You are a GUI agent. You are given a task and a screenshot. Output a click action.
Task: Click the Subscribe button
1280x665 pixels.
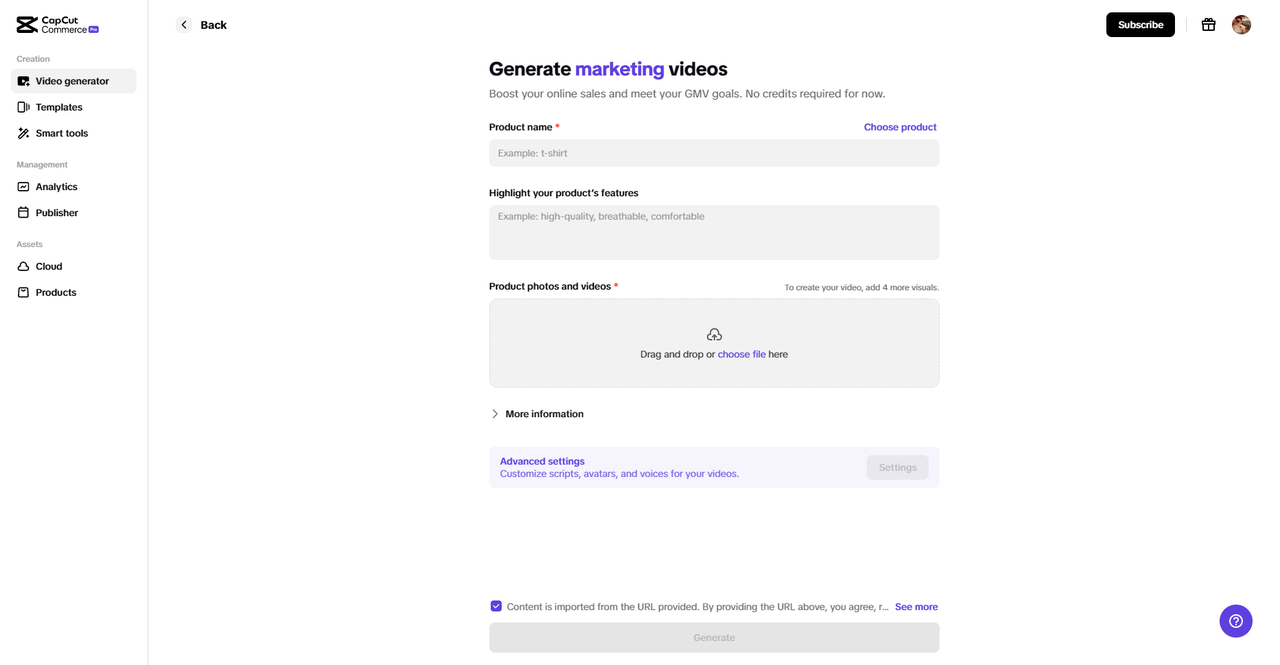tap(1140, 25)
